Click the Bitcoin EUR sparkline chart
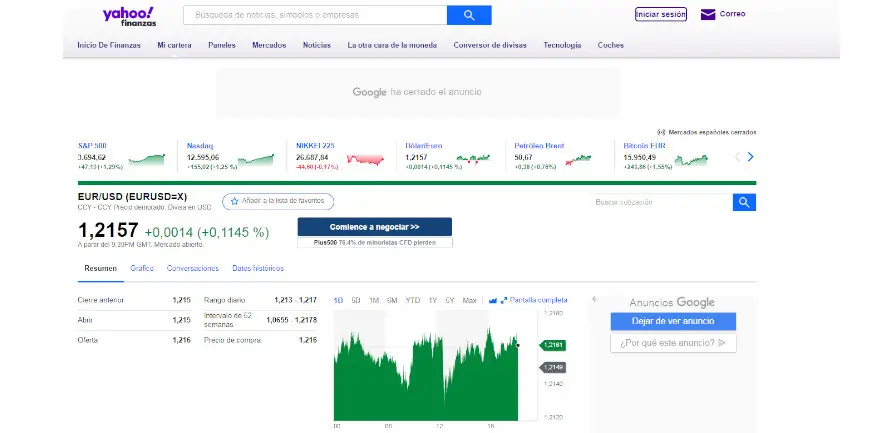Viewport: 890px width, 433px height. click(x=691, y=159)
